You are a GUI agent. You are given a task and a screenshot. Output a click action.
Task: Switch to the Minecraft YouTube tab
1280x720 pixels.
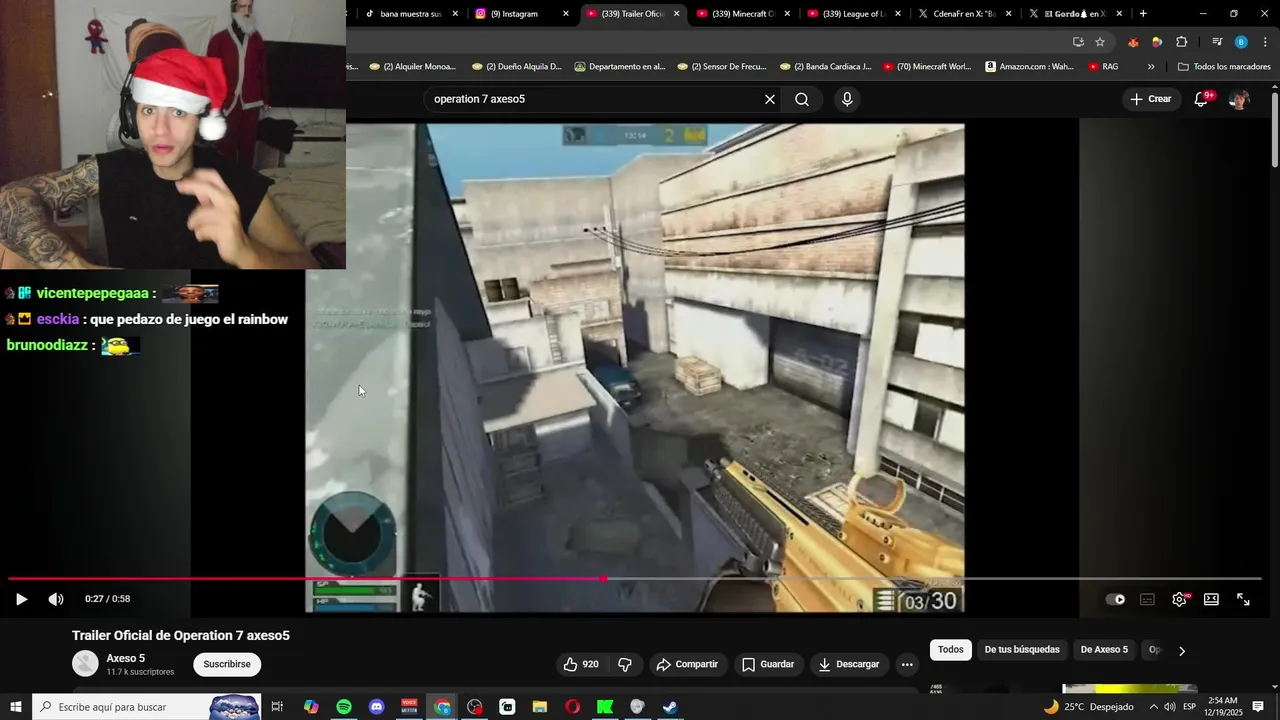click(x=740, y=14)
